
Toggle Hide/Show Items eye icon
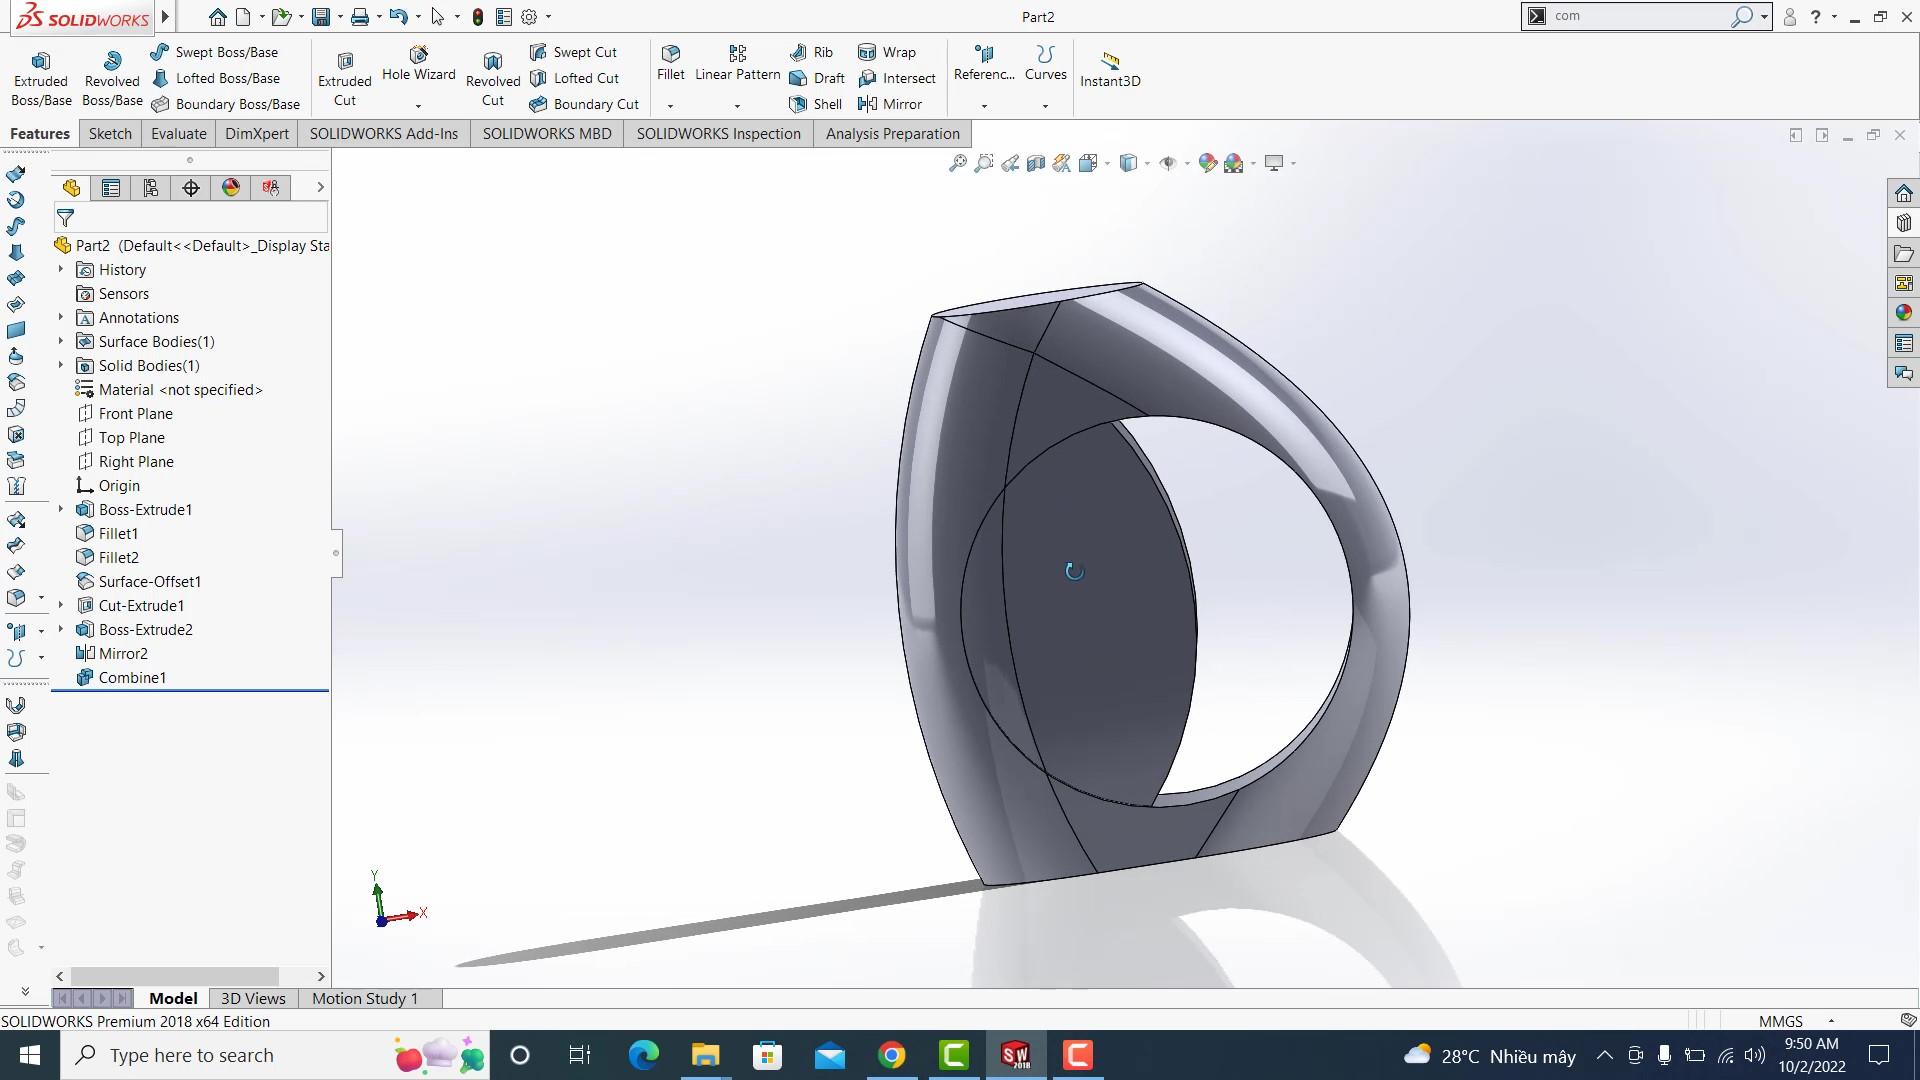[x=1167, y=163]
